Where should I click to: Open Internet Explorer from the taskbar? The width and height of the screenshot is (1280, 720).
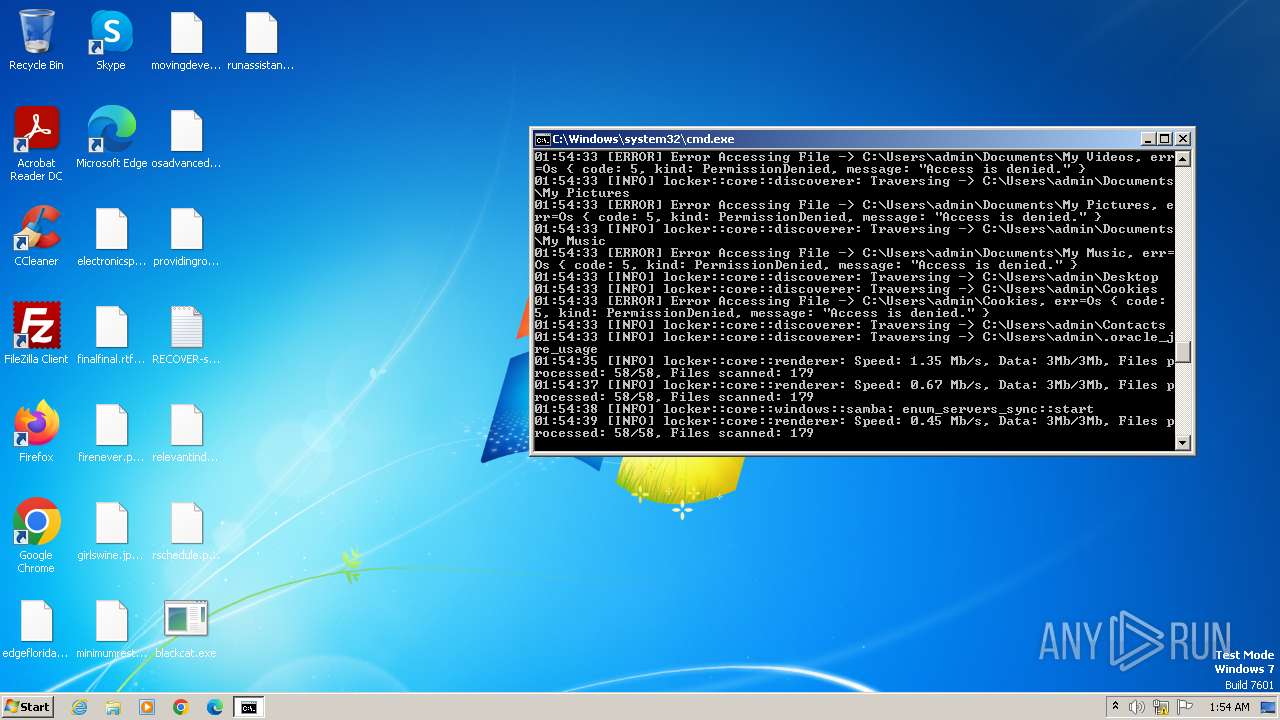[x=79, y=707]
